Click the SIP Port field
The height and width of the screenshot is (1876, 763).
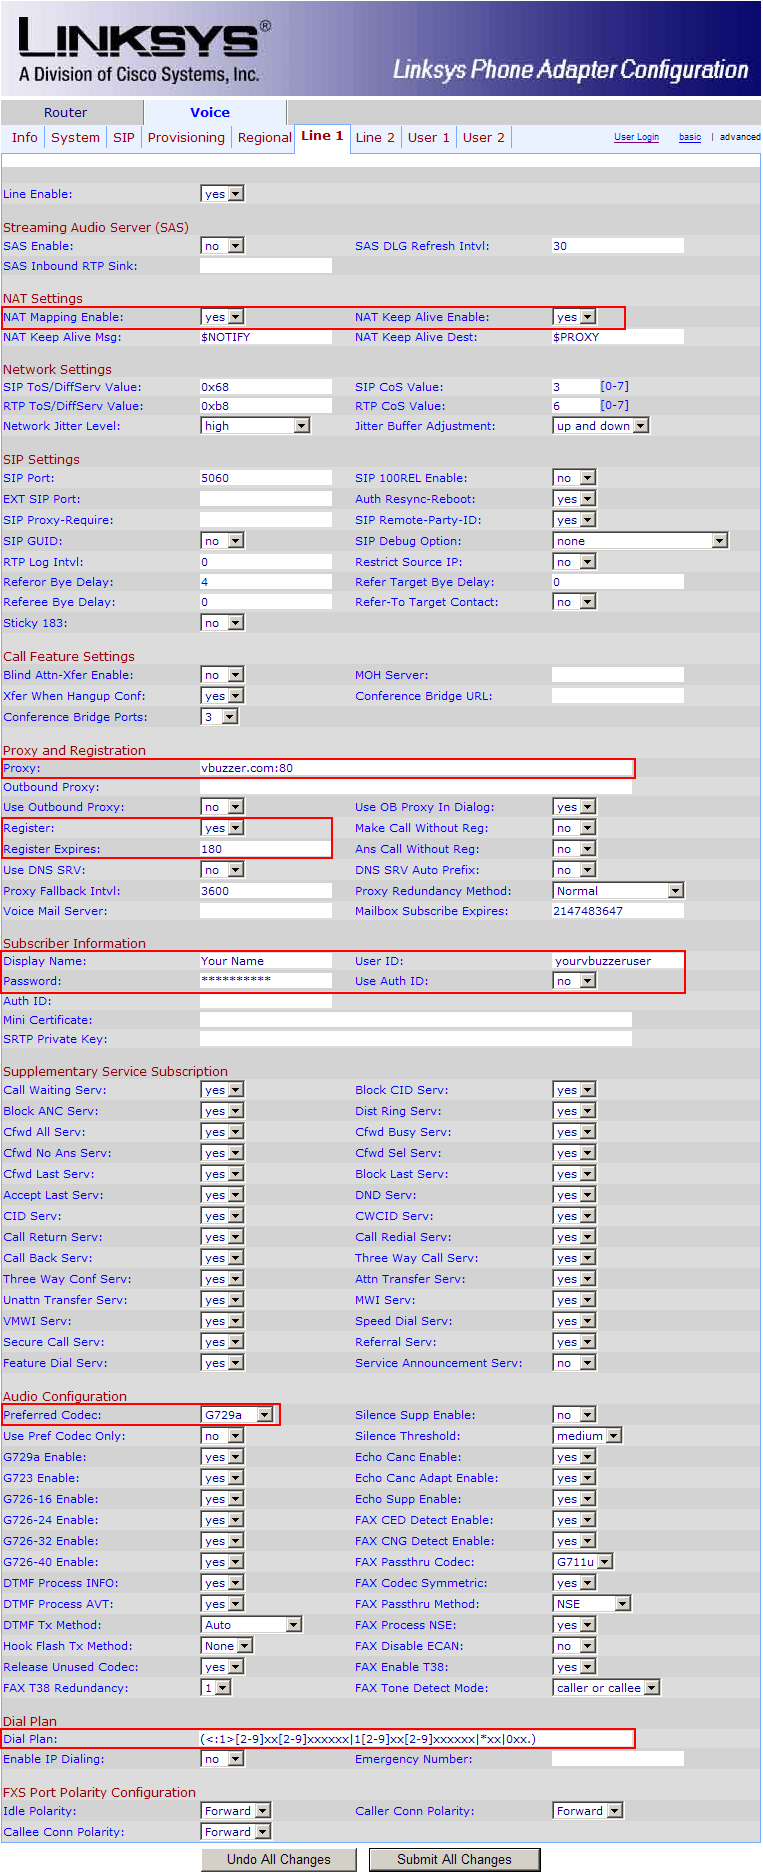coord(266,478)
